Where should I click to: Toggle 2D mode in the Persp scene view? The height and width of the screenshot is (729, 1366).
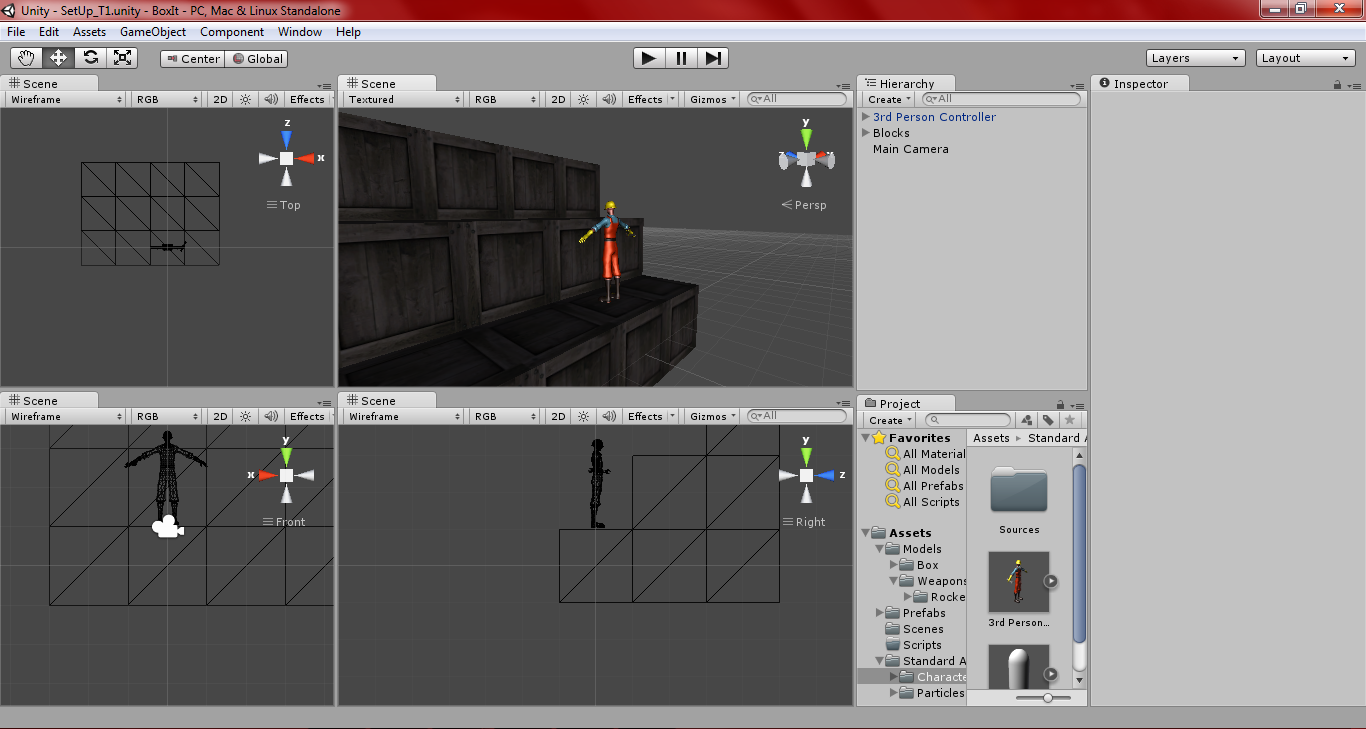pyautogui.click(x=558, y=99)
